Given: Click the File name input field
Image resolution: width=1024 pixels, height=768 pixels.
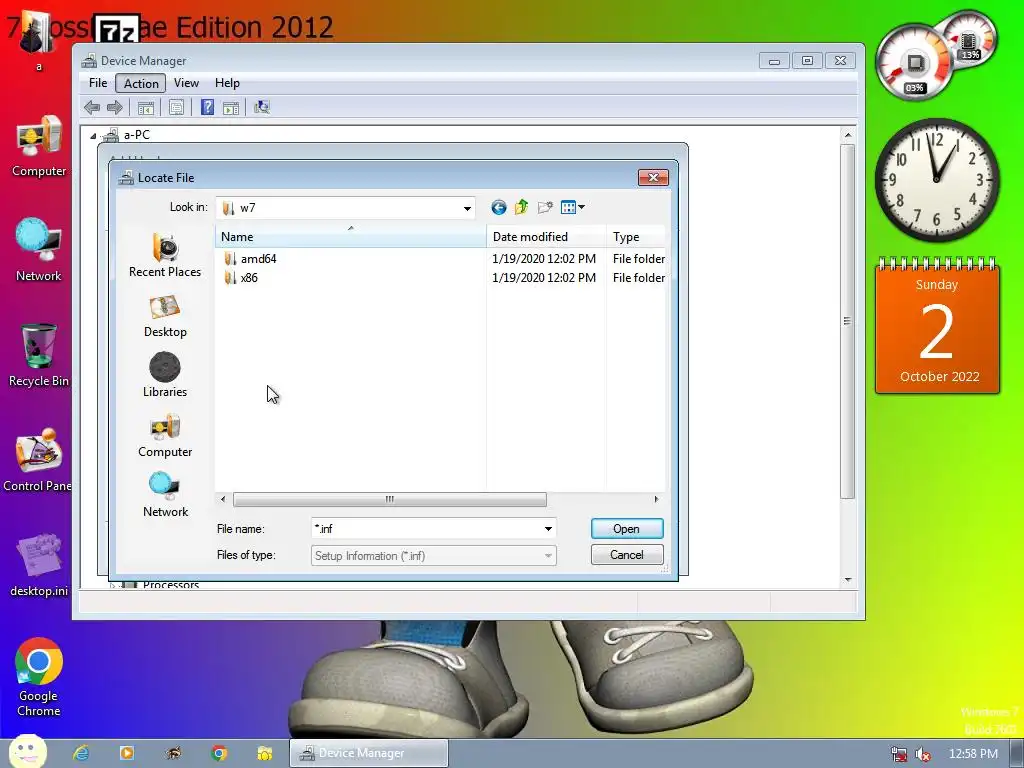Looking at the screenshot, I should point(427,529).
